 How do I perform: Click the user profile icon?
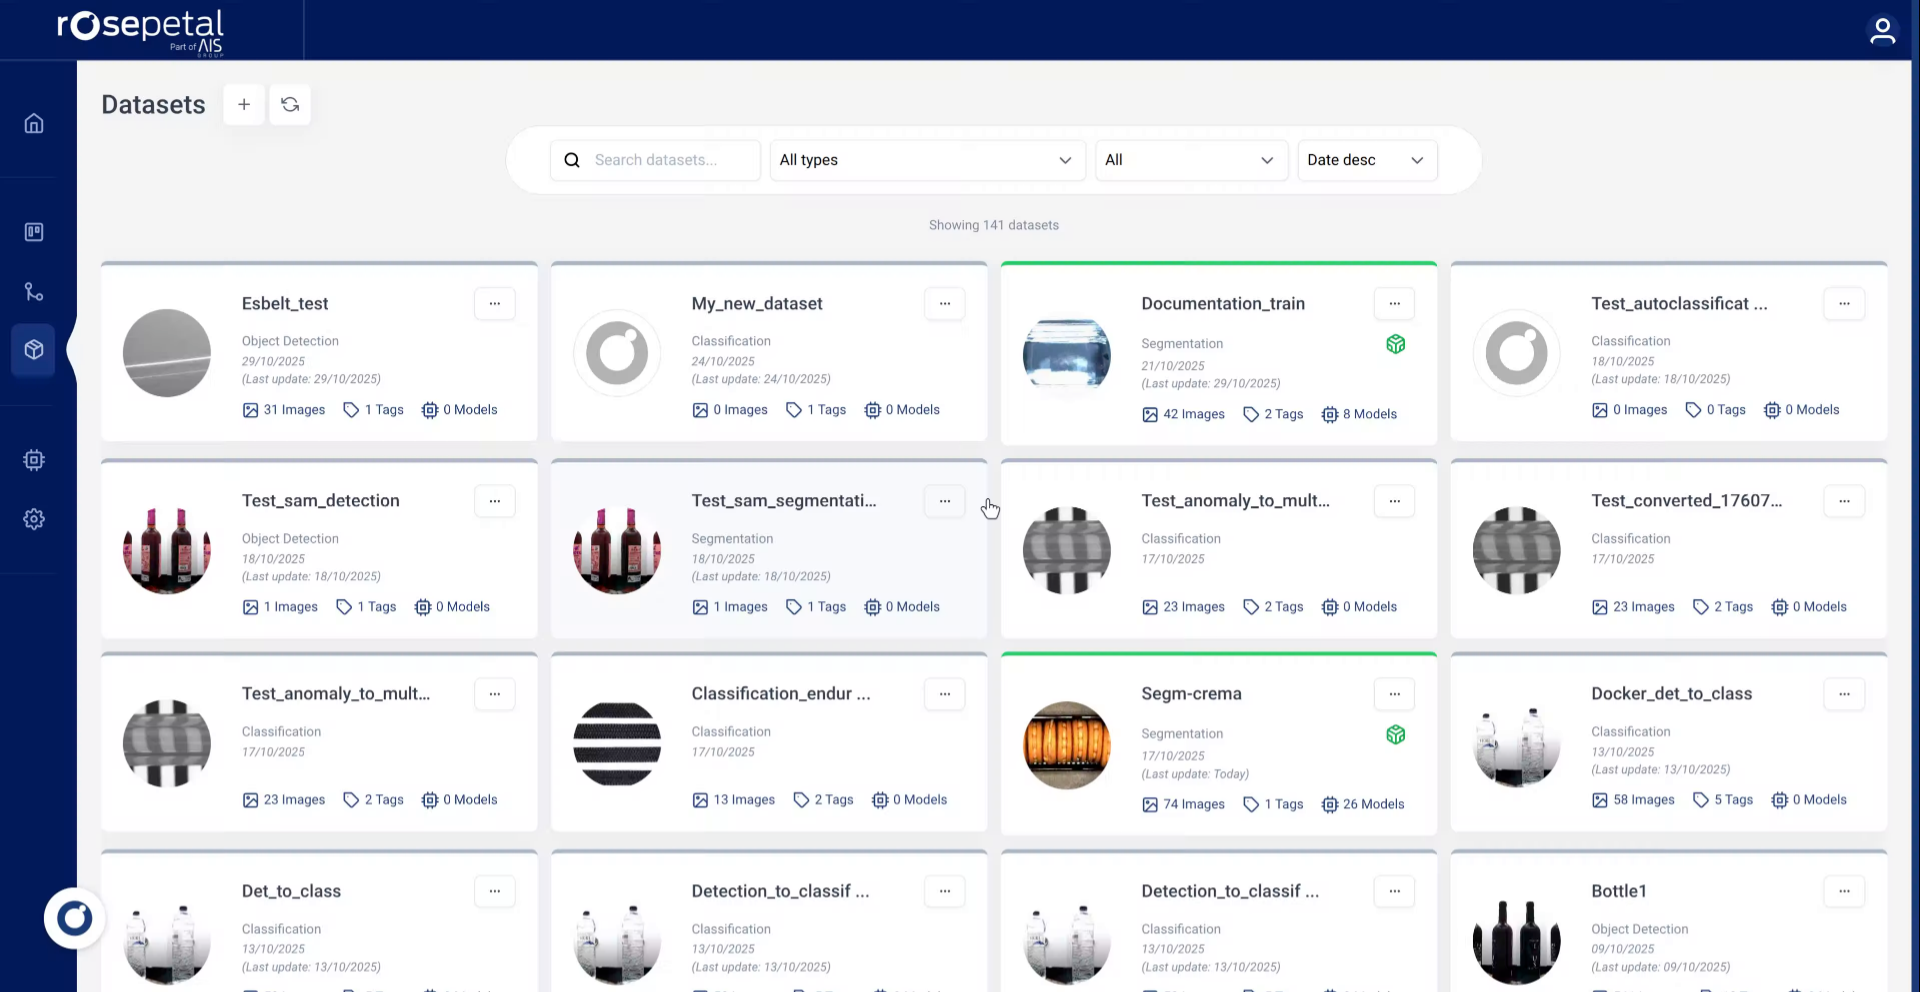1882,31
